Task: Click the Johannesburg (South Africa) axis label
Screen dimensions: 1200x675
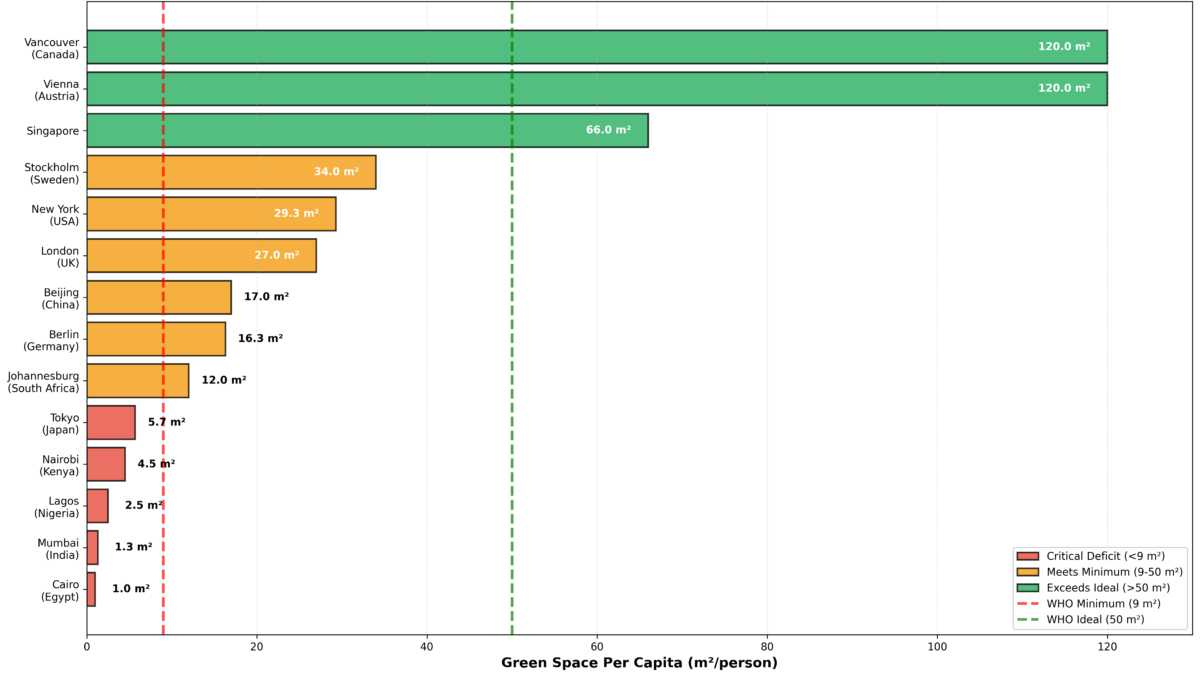Action: tap(43, 381)
